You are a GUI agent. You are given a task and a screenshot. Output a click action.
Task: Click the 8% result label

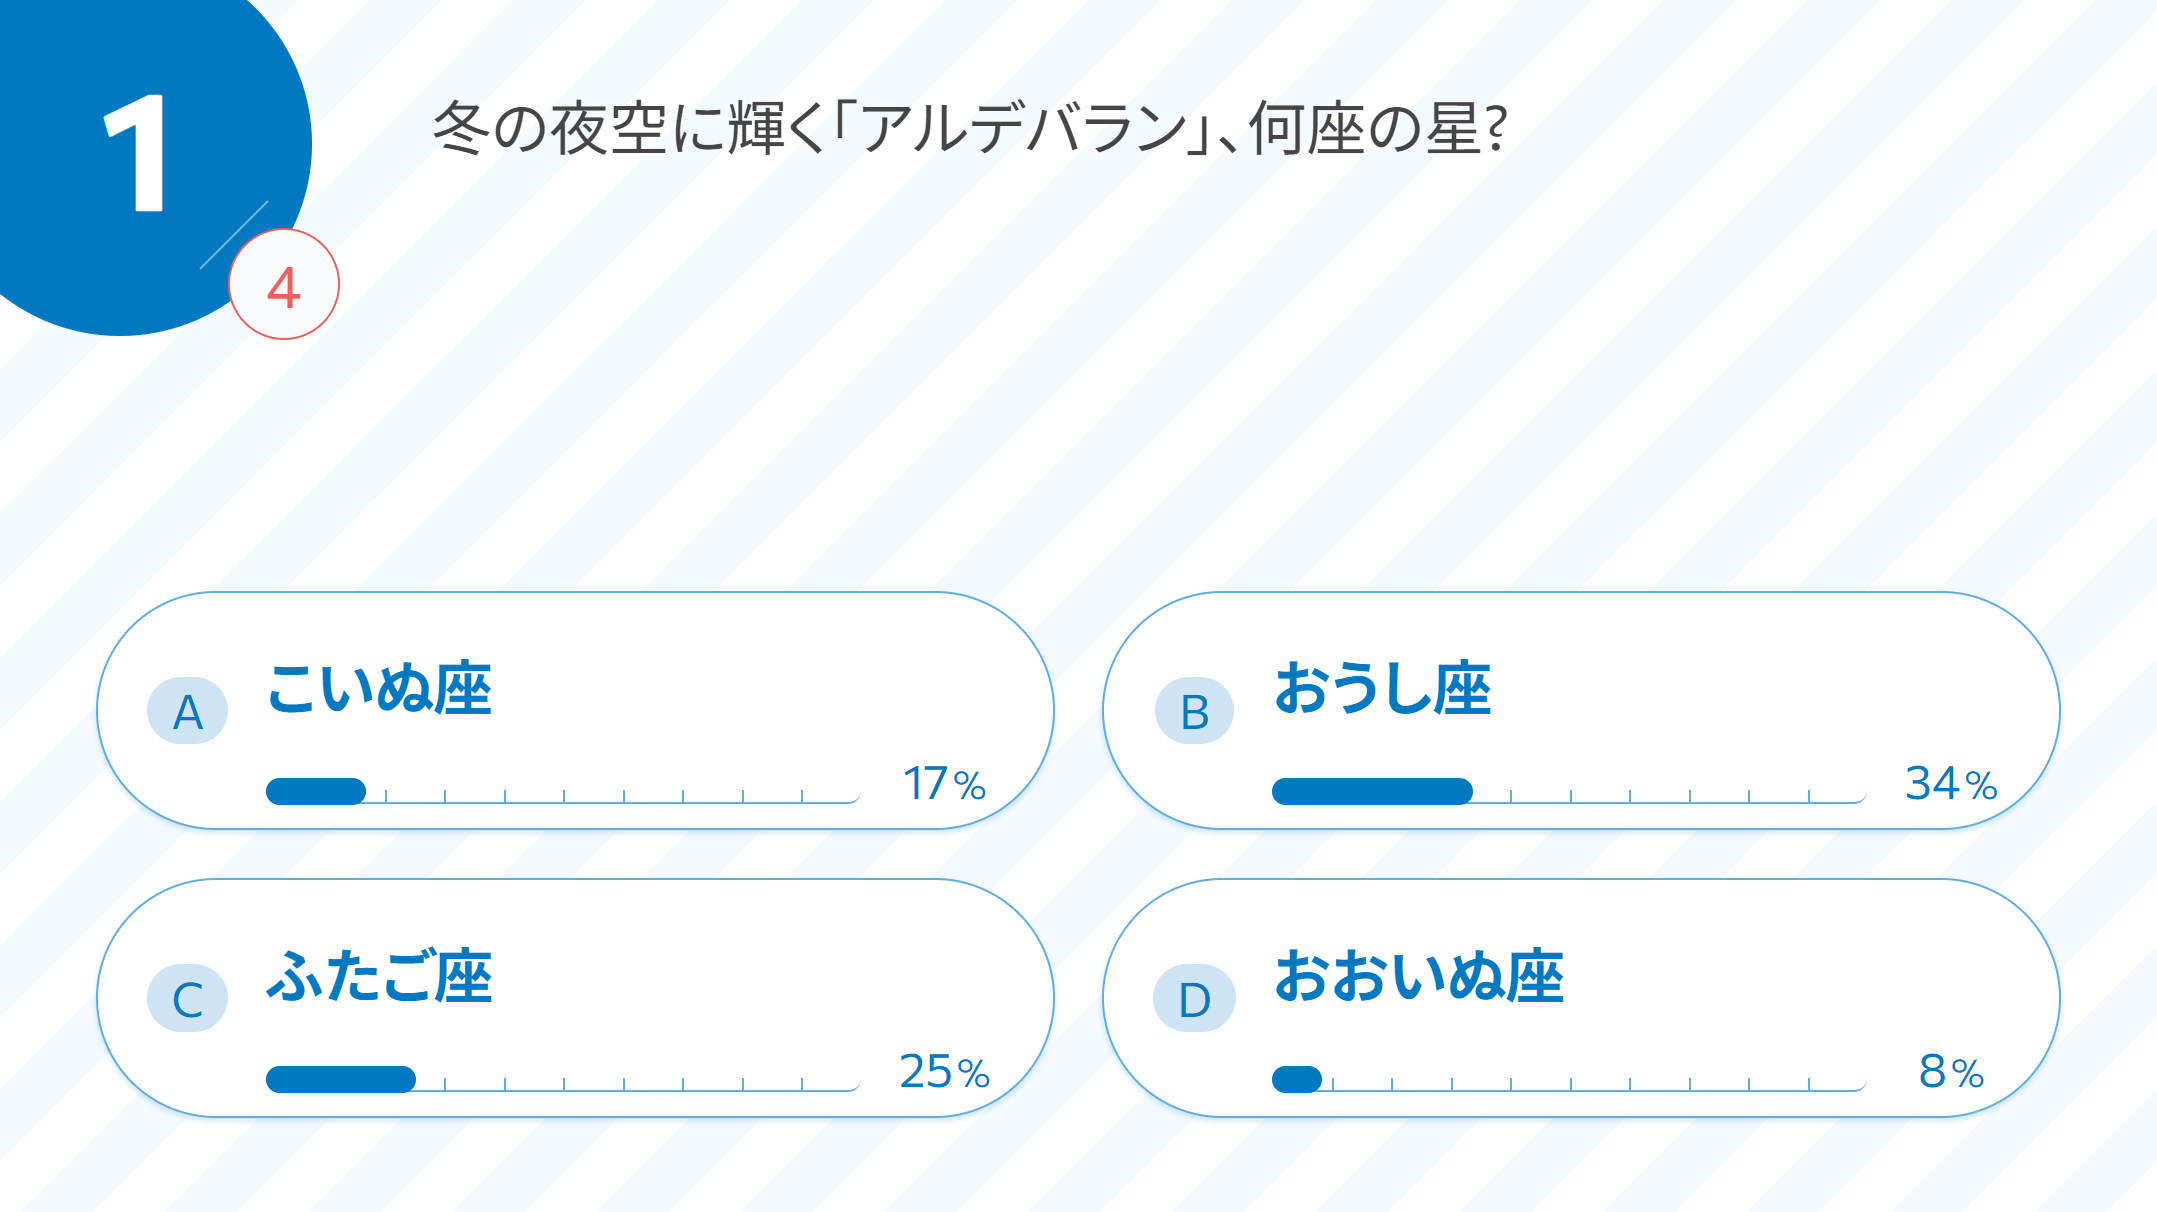point(1950,1072)
